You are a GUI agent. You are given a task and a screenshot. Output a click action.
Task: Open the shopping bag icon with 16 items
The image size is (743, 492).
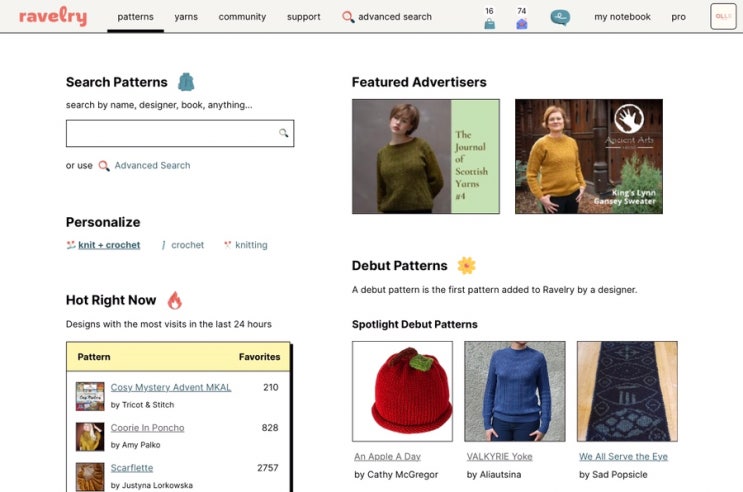(489, 23)
